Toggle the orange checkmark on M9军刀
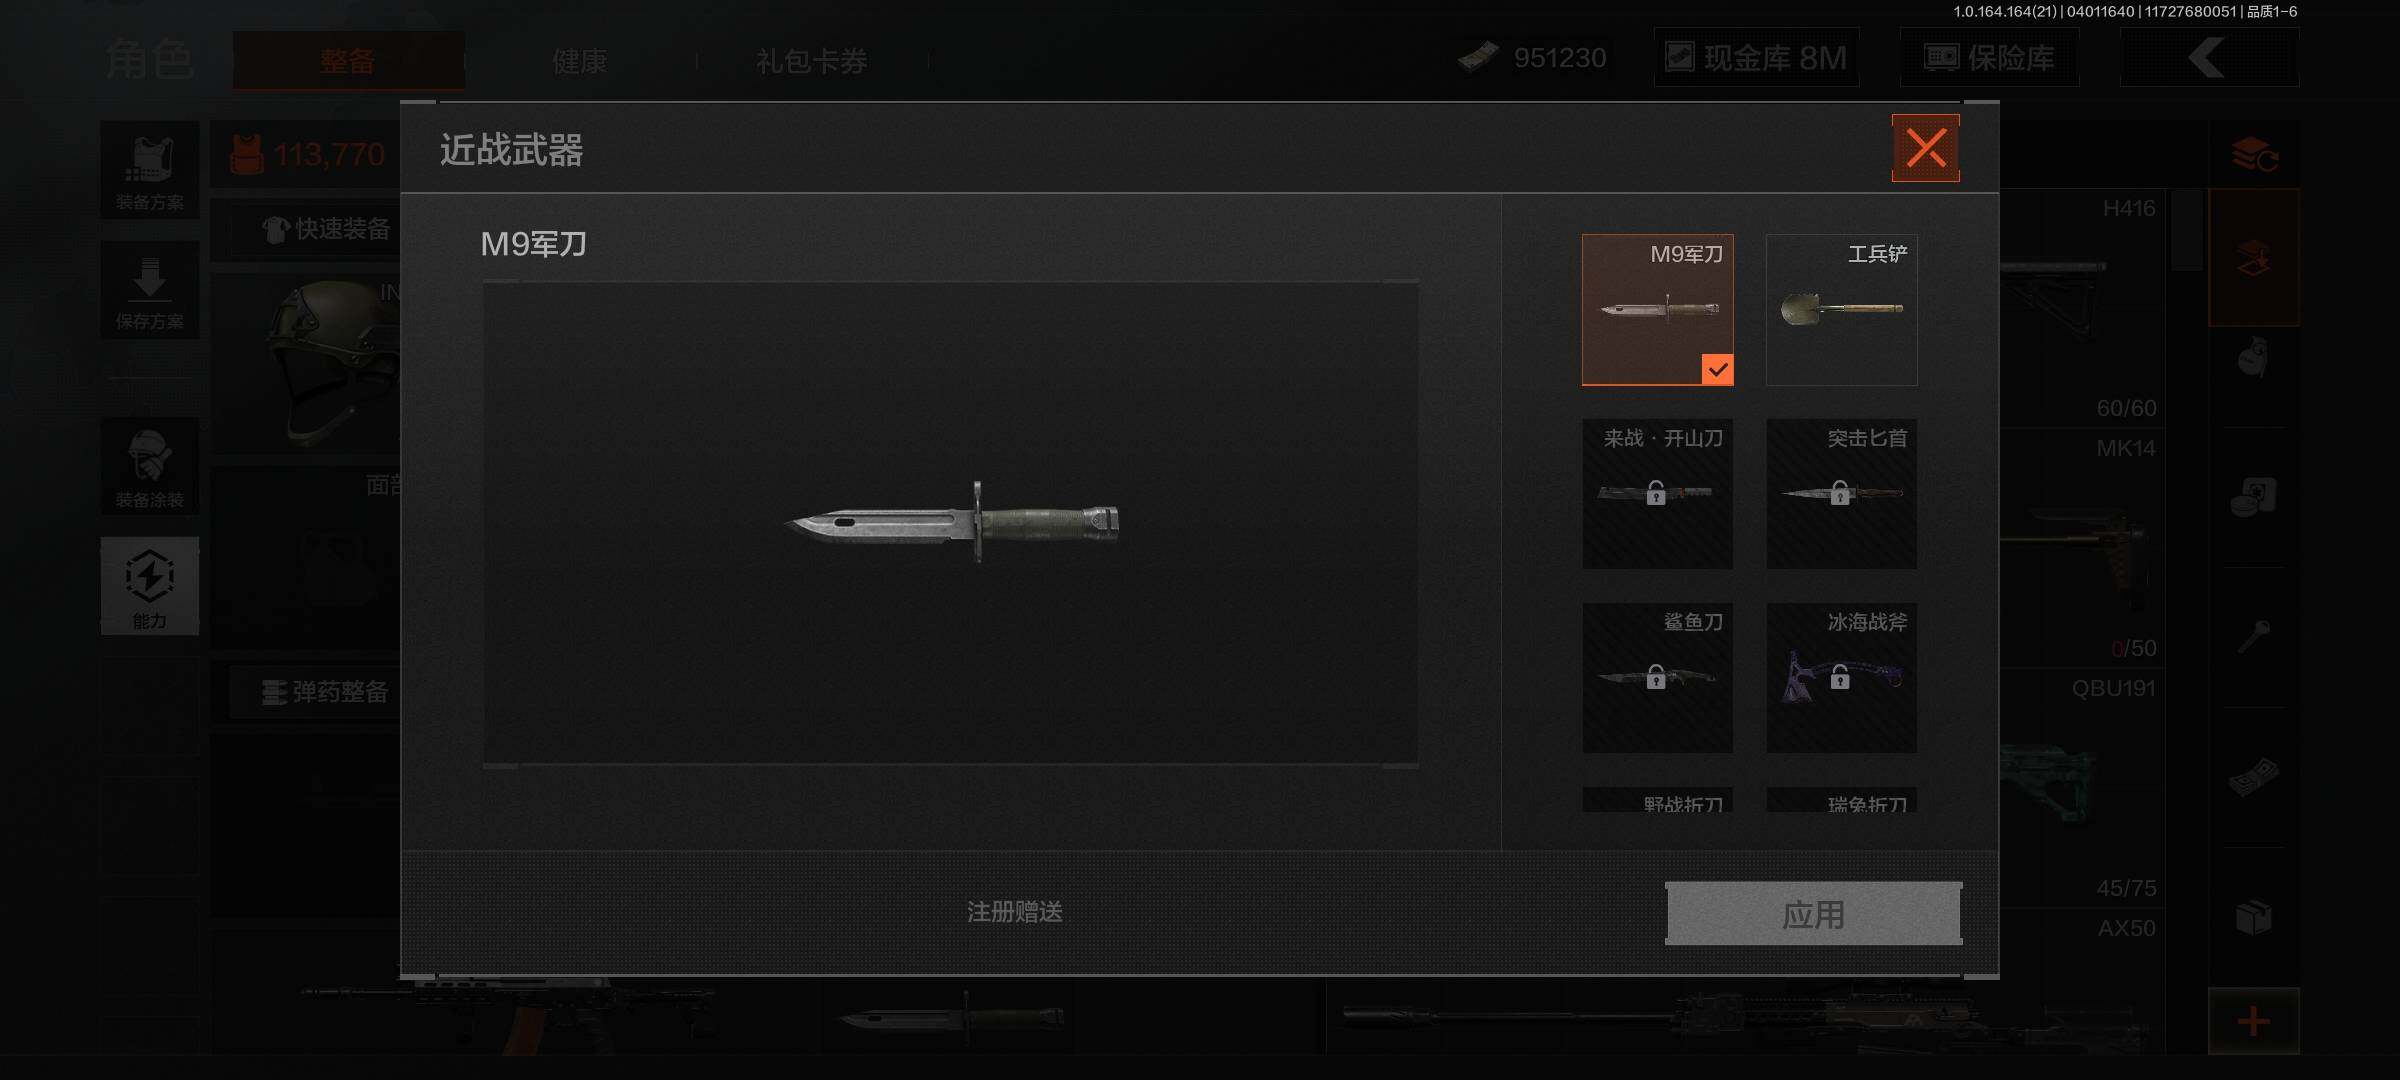 (1717, 370)
